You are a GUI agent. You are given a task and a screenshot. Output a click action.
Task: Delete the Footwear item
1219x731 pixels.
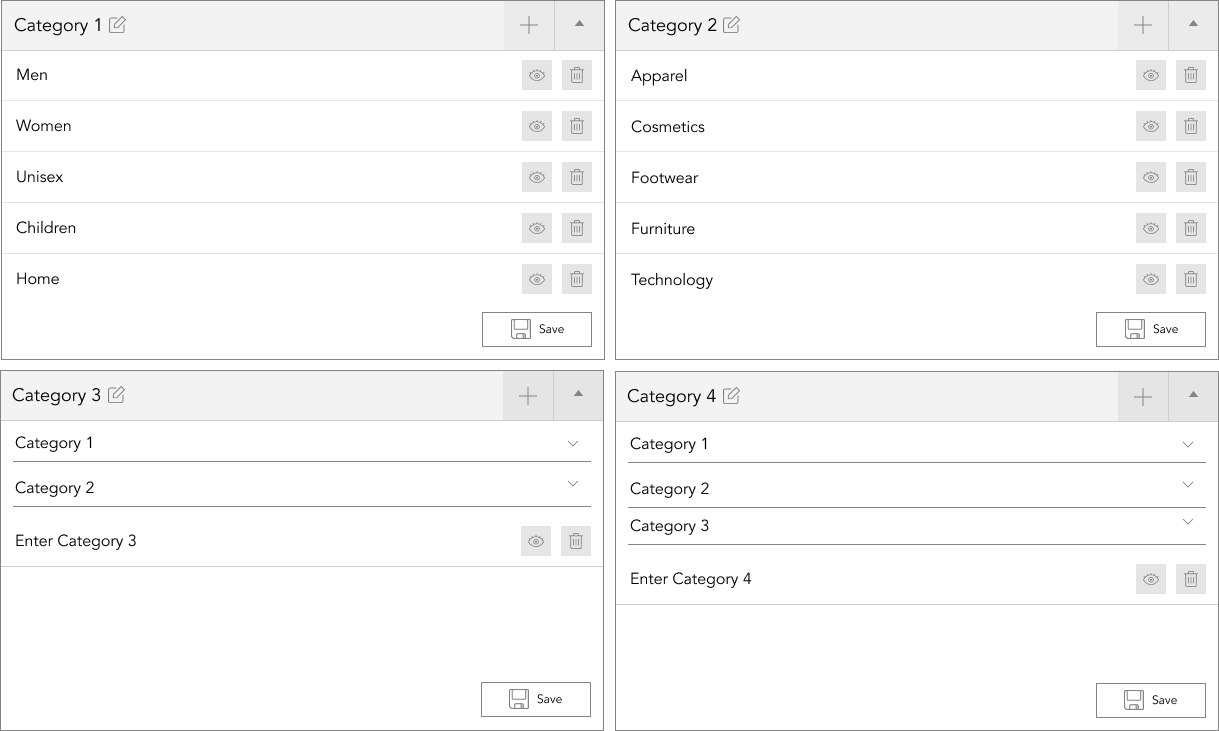pos(1190,178)
